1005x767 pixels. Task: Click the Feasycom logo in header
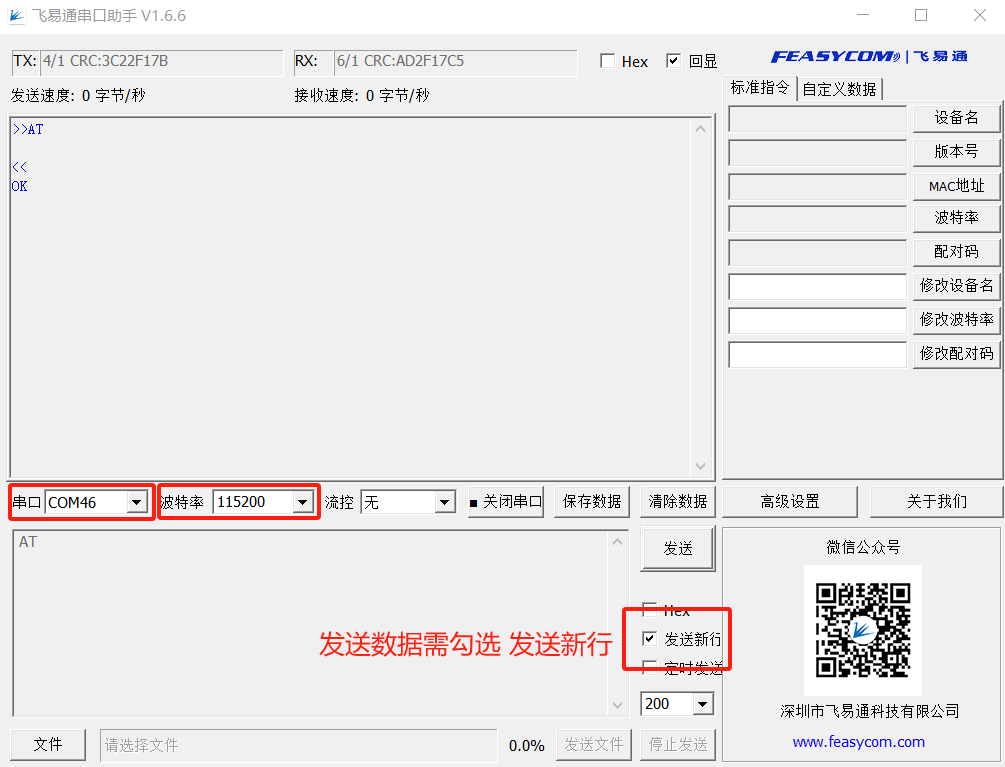[x=868, y=57]
